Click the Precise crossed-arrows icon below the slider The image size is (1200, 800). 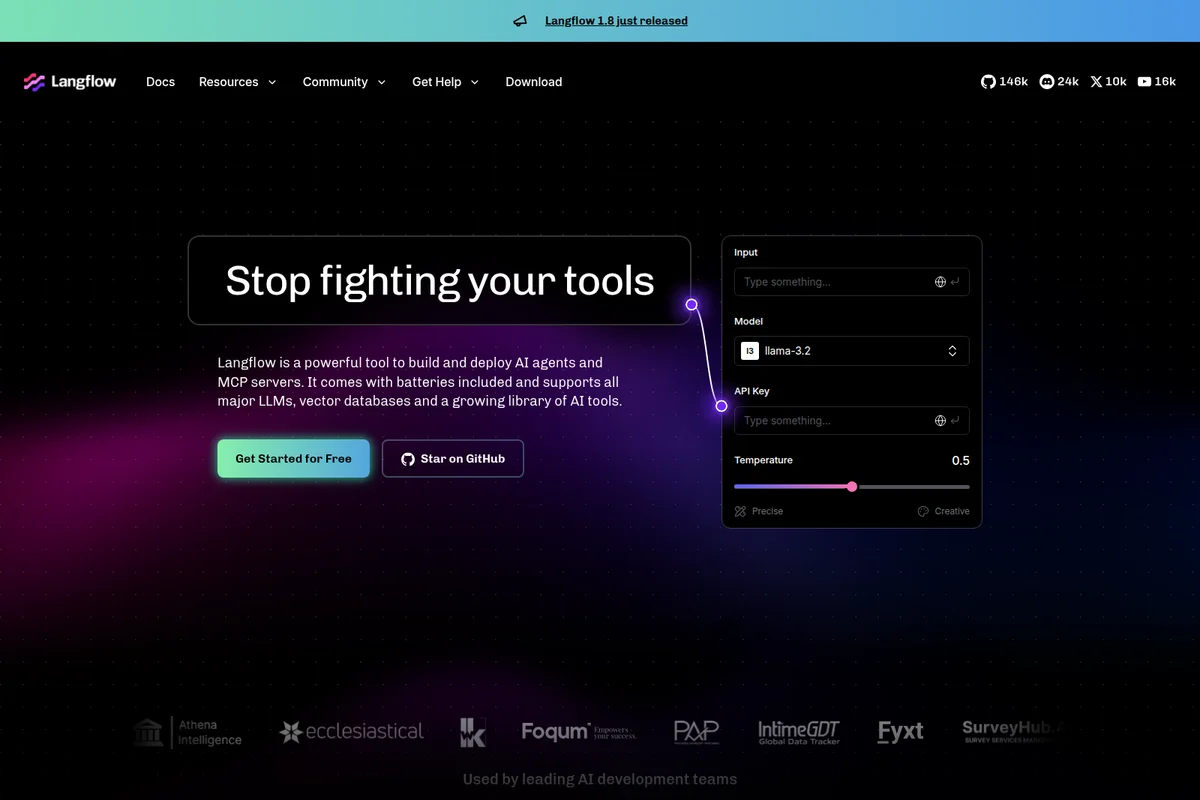click(740, 511)
